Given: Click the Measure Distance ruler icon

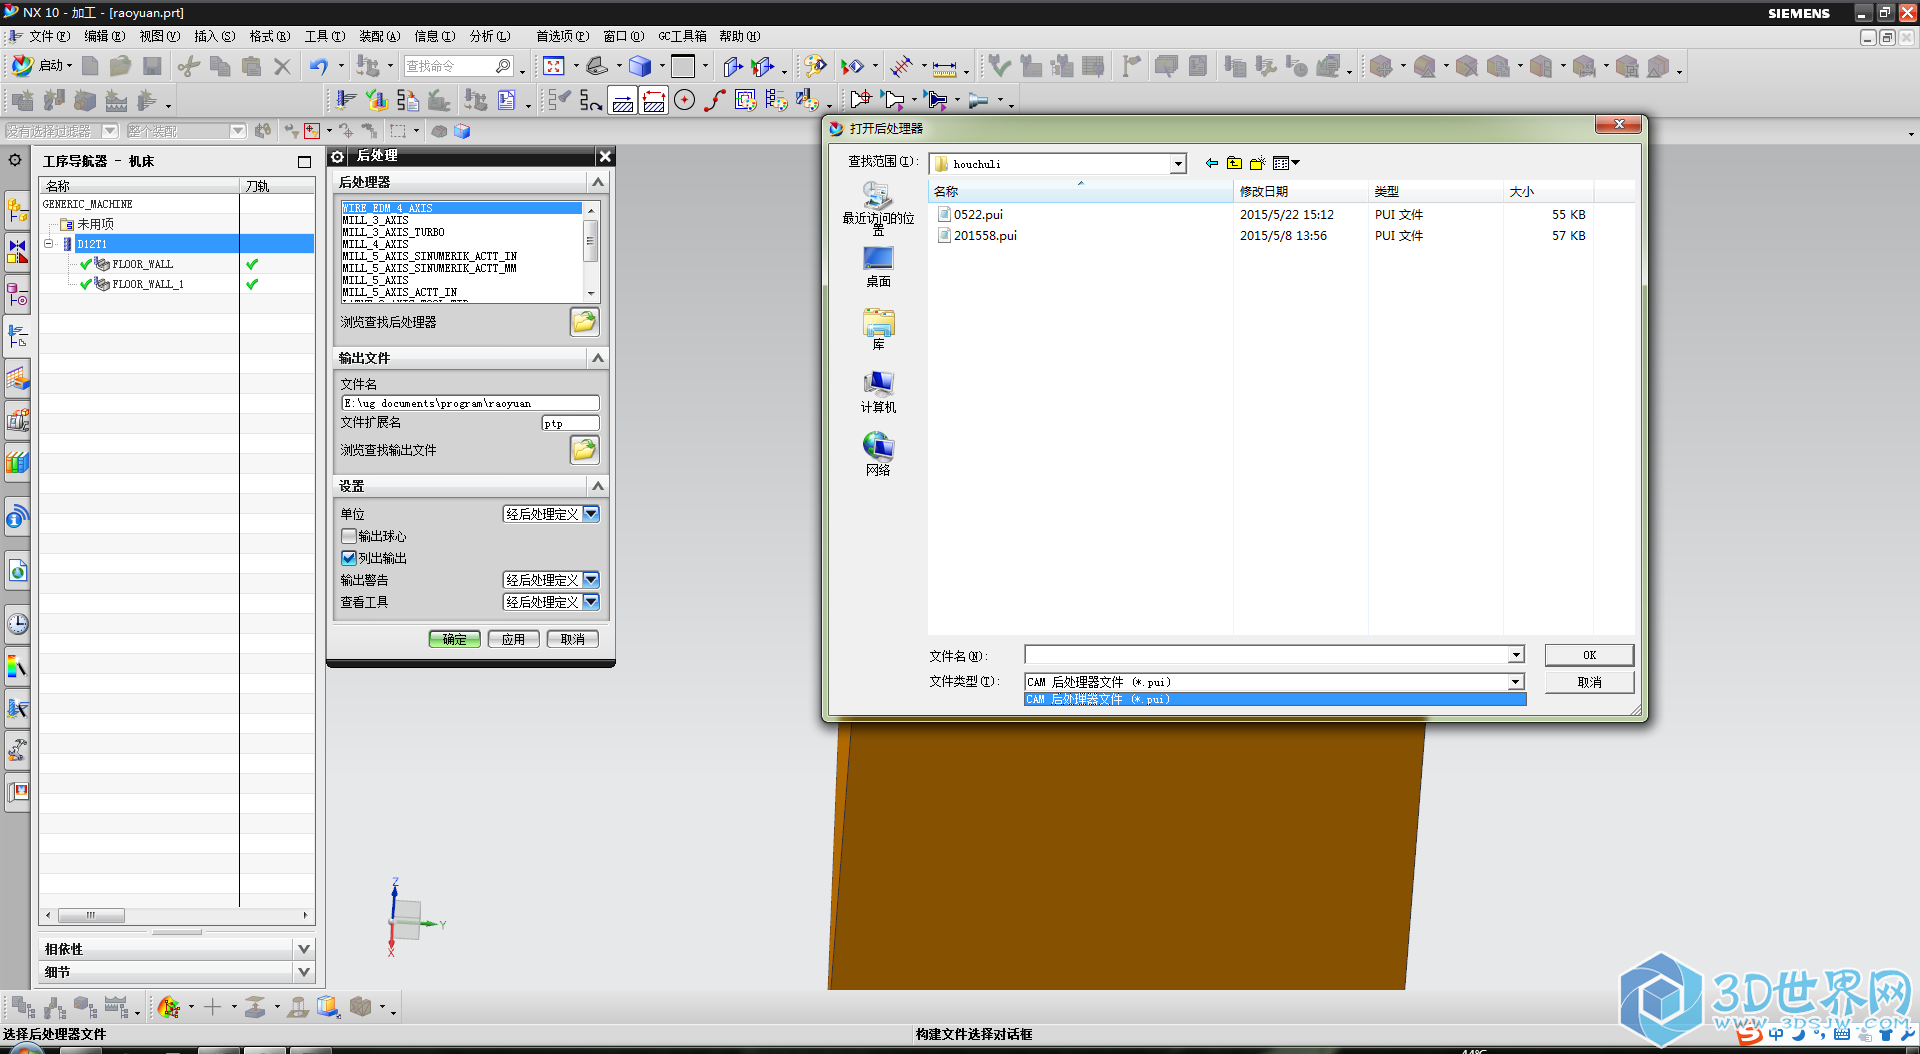Looking at the screenshot, I should click(944, 68).
